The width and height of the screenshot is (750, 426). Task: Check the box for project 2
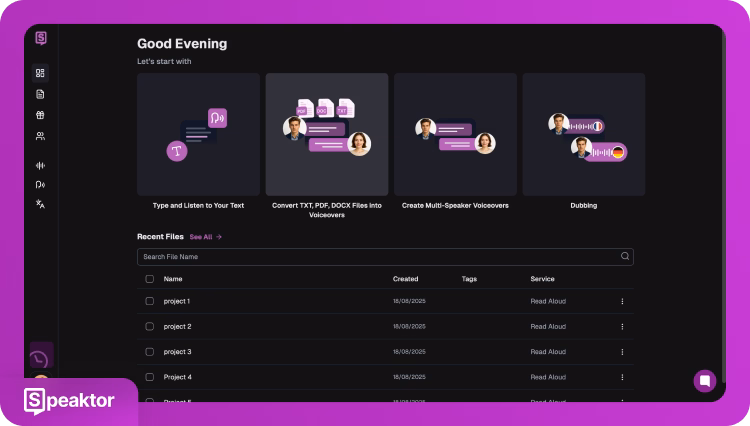point(150,327)
